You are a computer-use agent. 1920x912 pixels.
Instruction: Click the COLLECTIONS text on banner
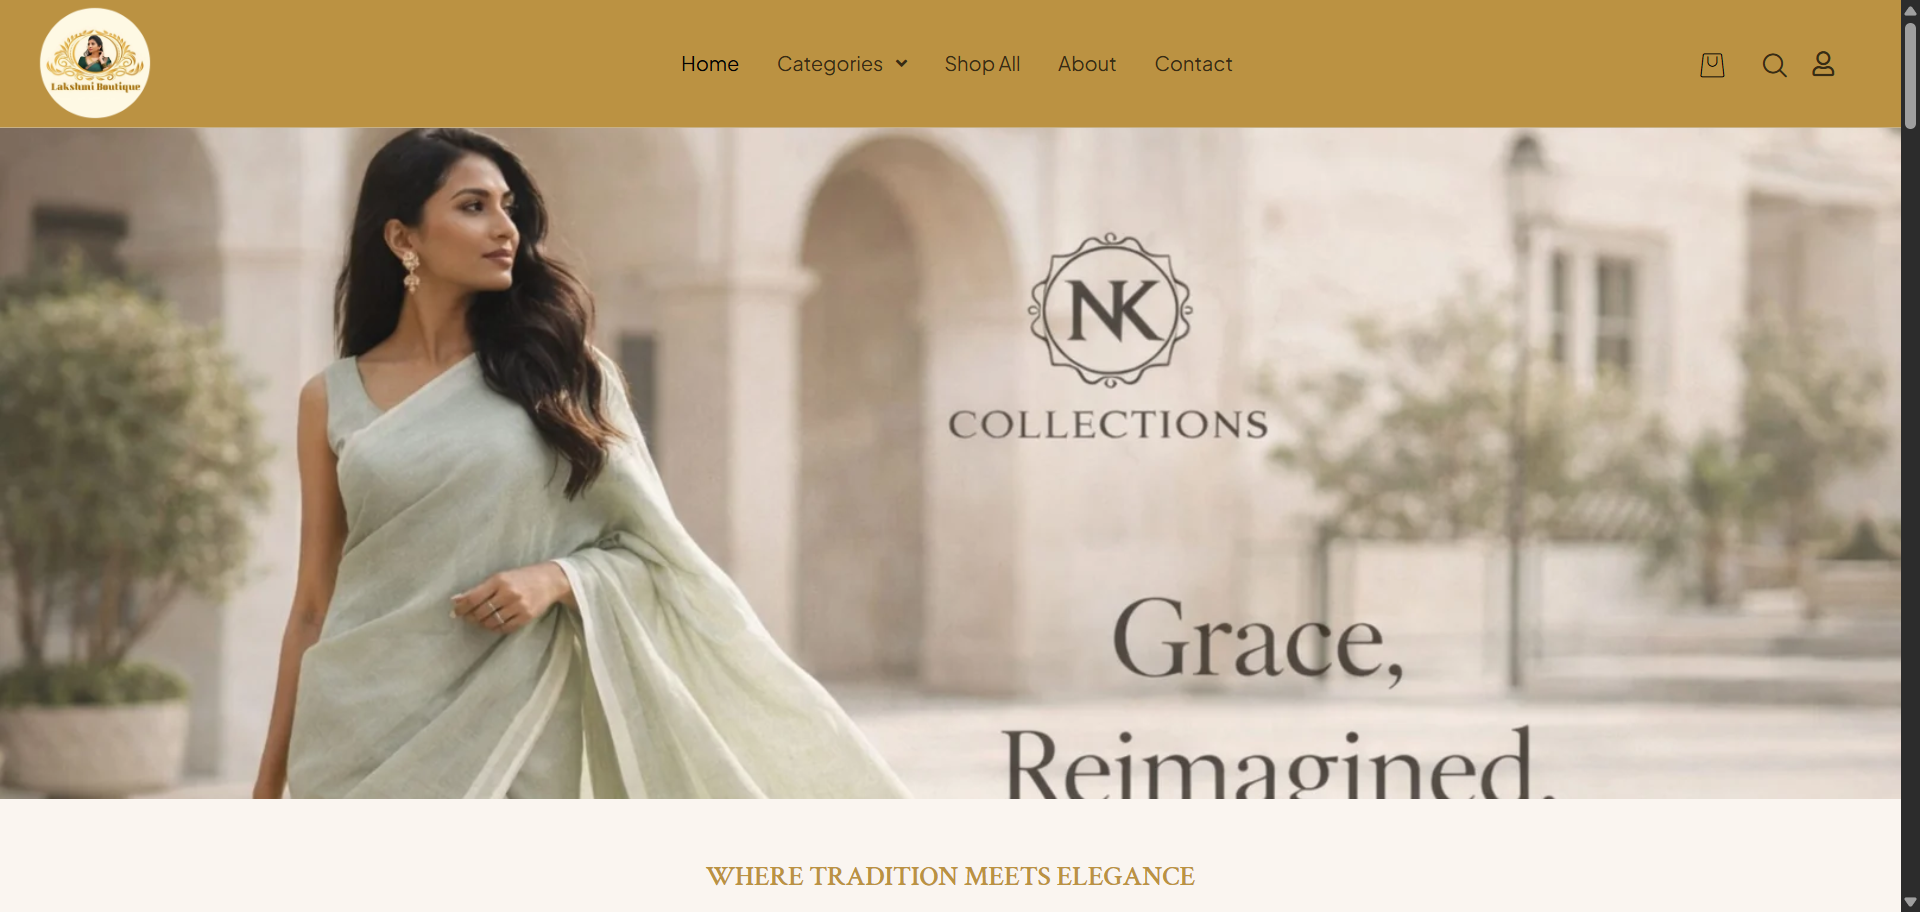coord(1108,425)
